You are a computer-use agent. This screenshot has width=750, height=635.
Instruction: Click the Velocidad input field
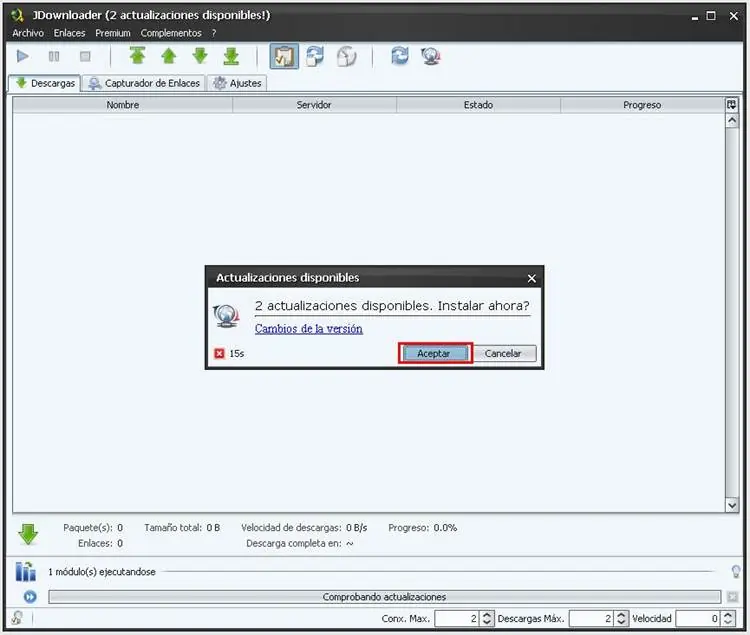tap(698, 618)
